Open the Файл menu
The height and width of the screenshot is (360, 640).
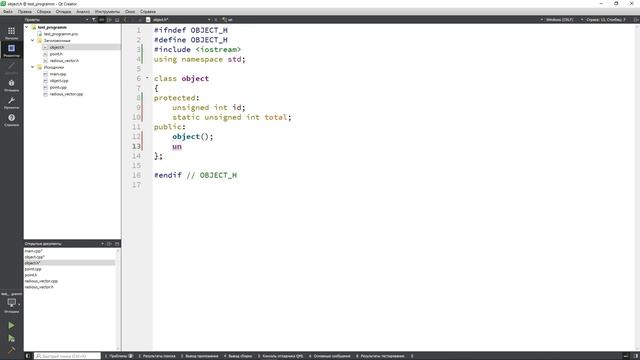pos(8,12)
